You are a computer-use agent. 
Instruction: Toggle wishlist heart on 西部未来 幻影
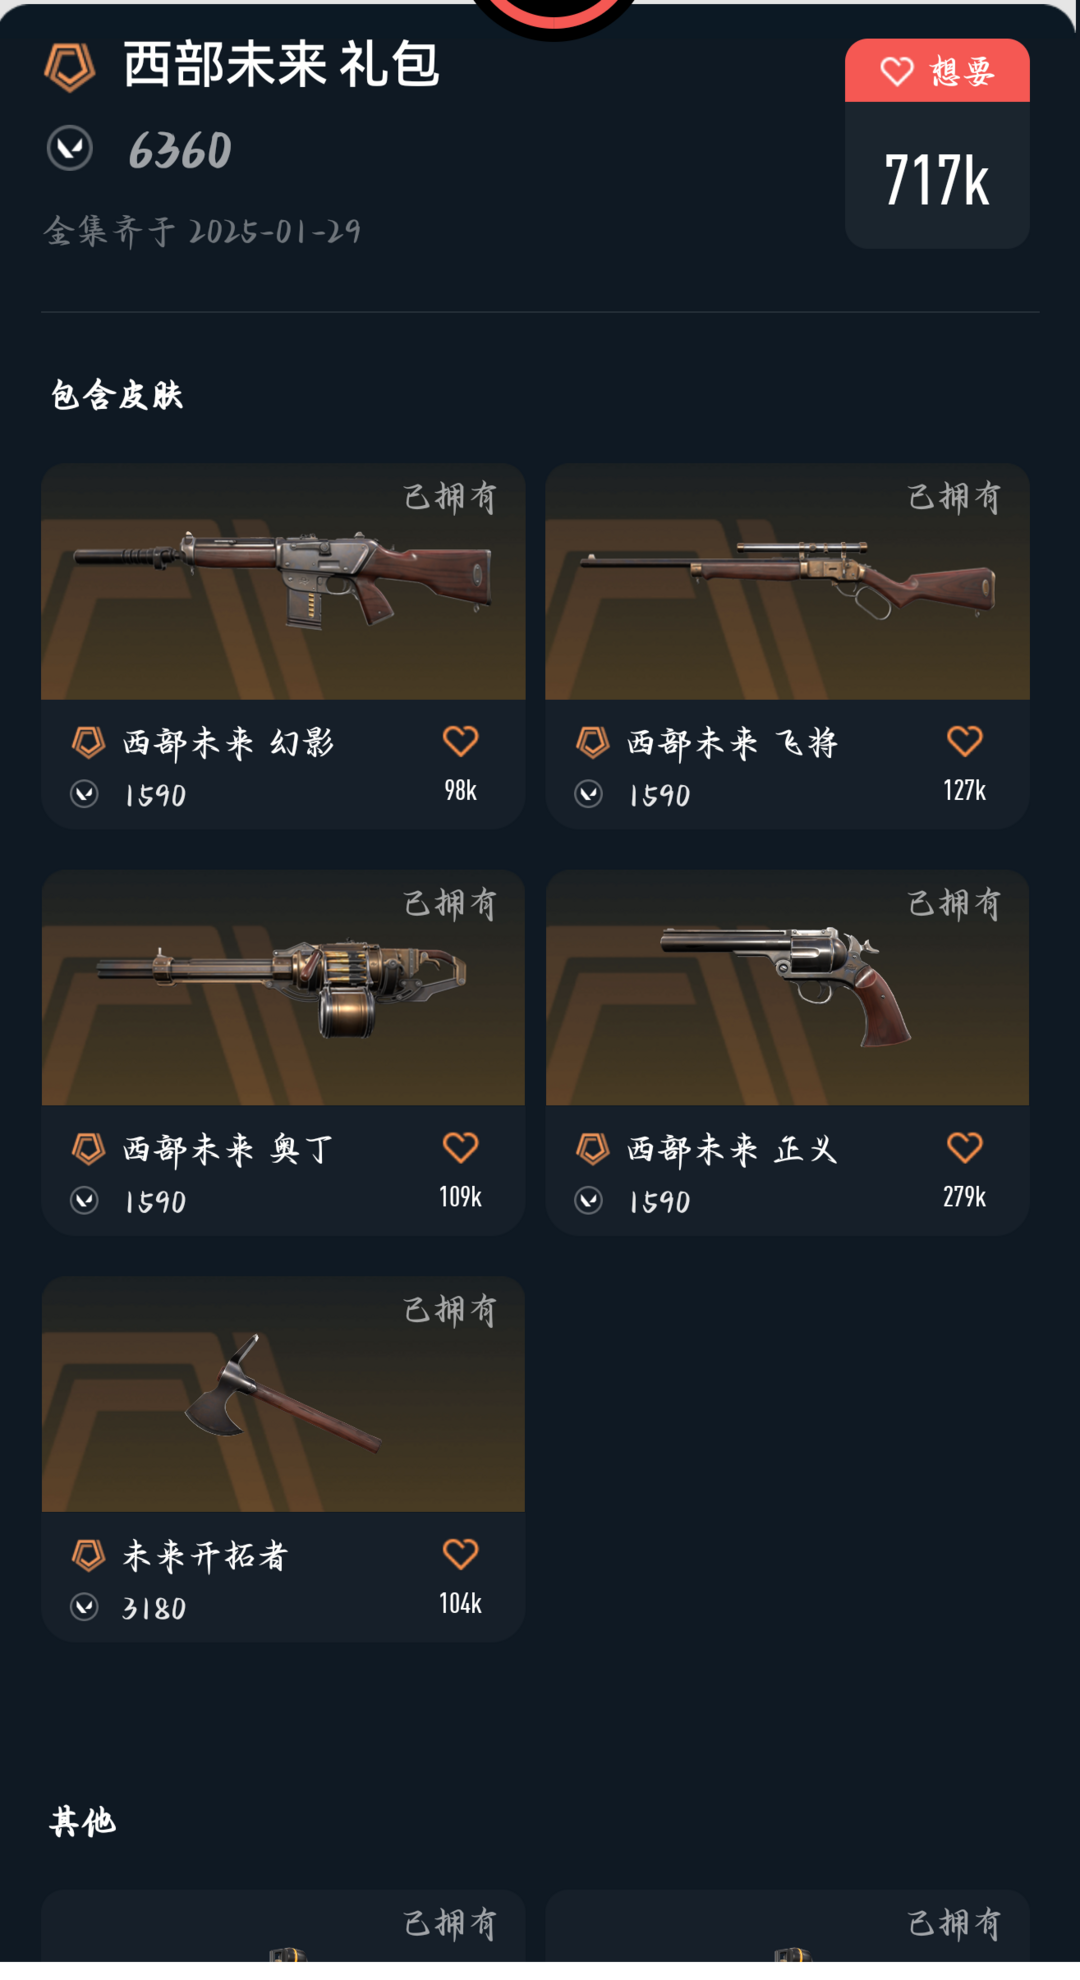coord(460,741)
